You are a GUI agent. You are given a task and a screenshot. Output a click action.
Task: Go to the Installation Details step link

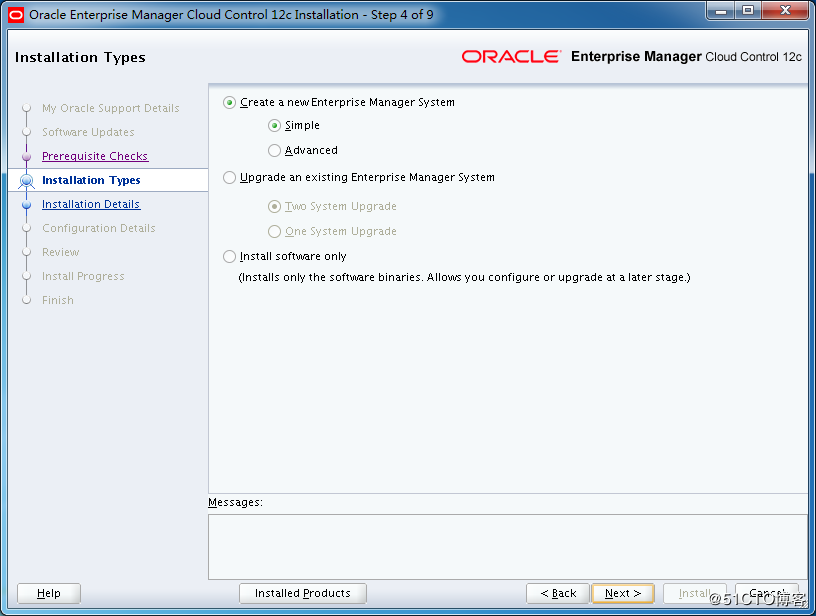coord(91,205)
